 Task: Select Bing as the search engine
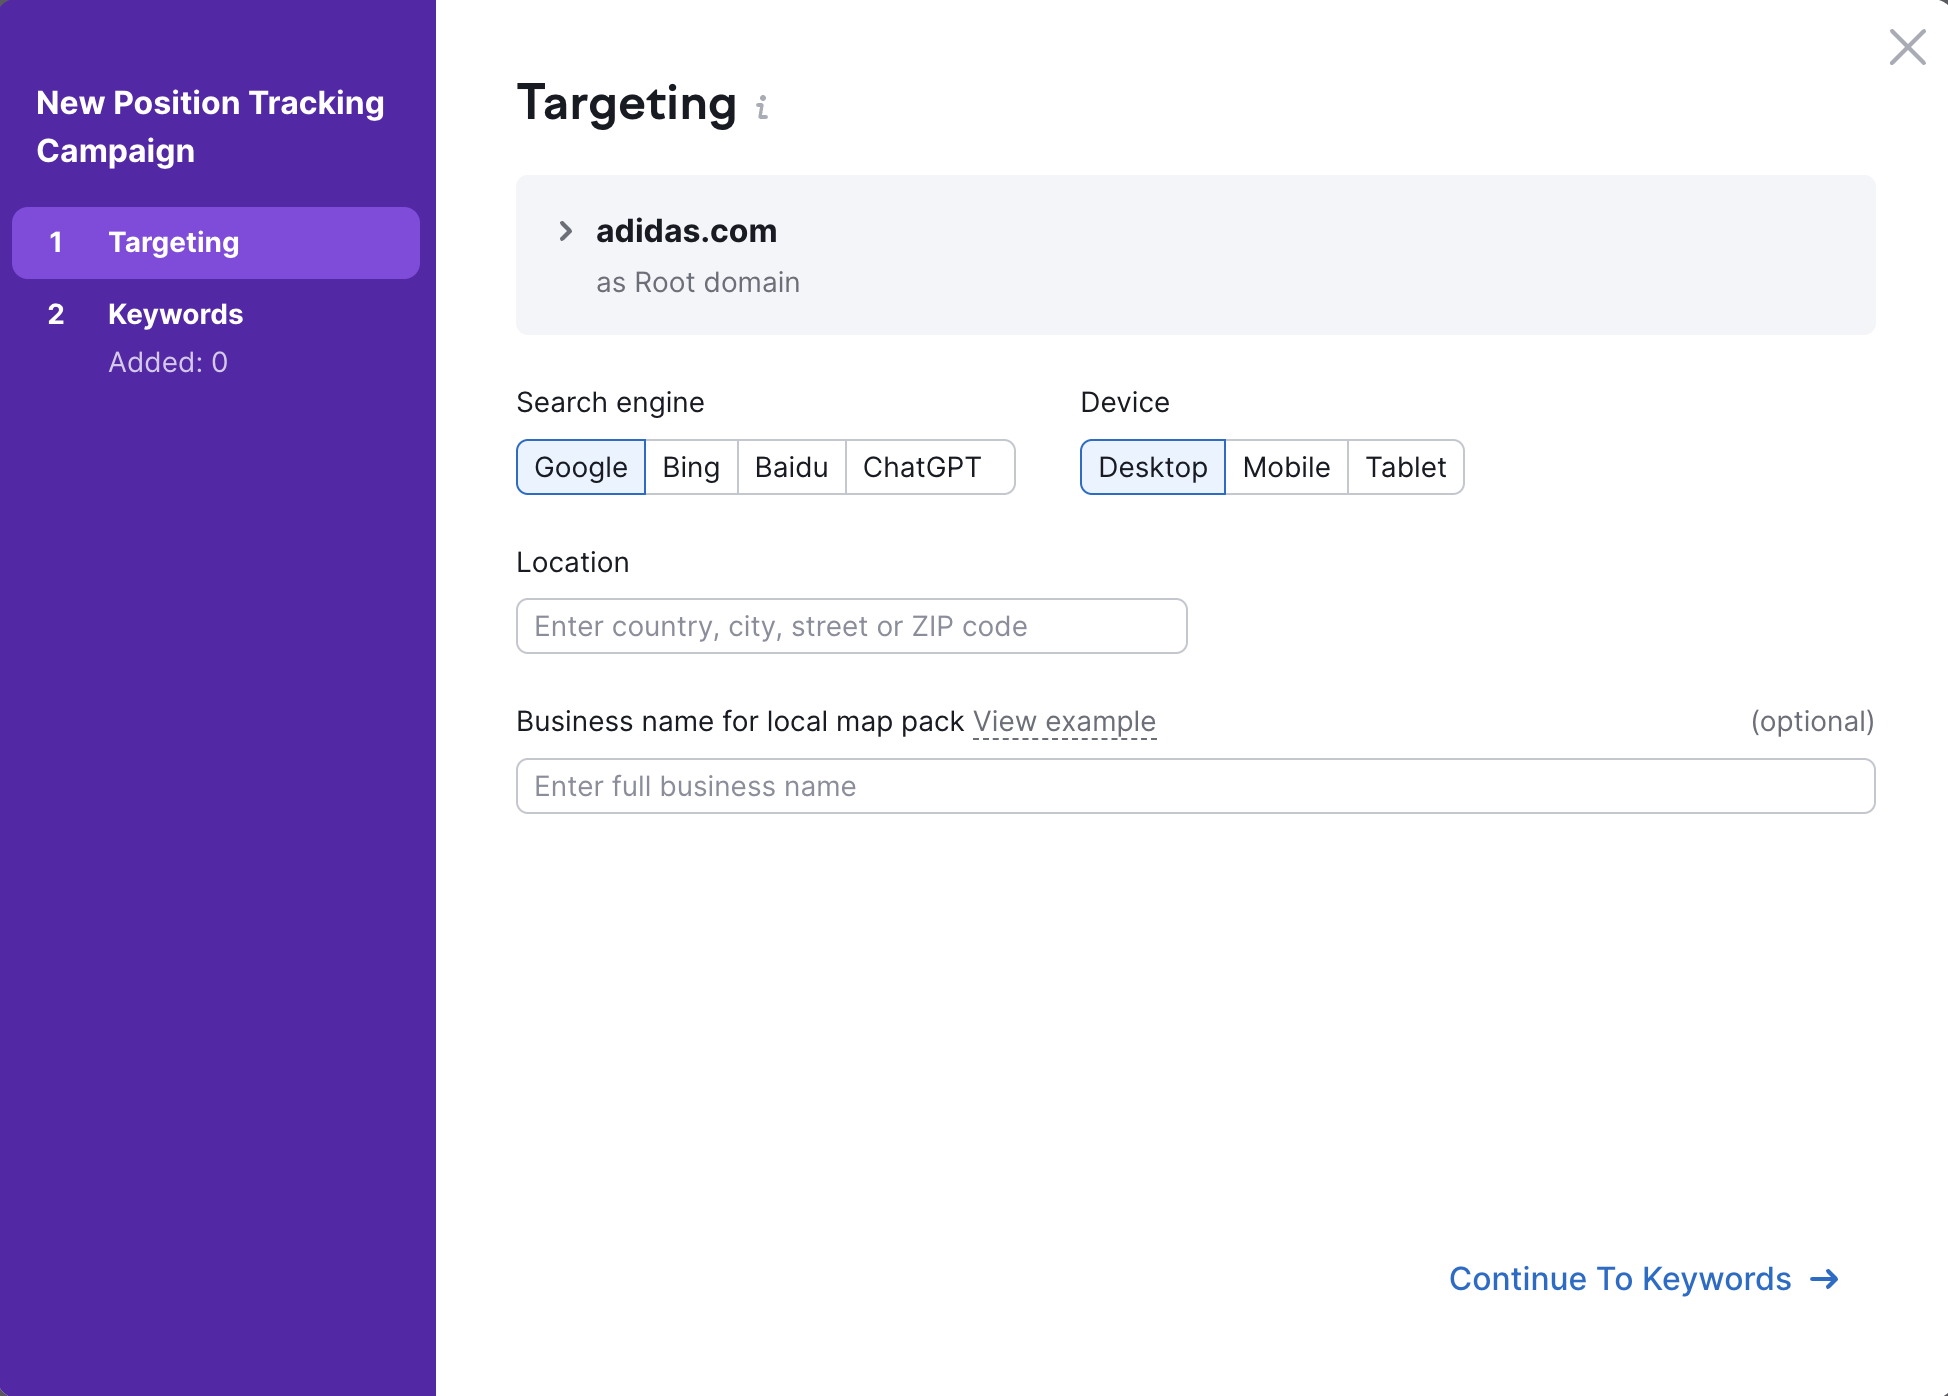690,467
